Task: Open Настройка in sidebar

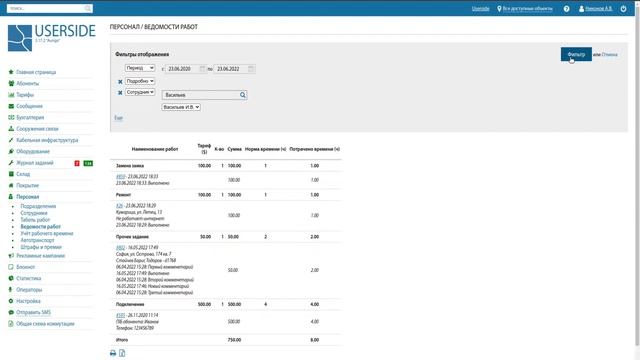Action: 28,301
